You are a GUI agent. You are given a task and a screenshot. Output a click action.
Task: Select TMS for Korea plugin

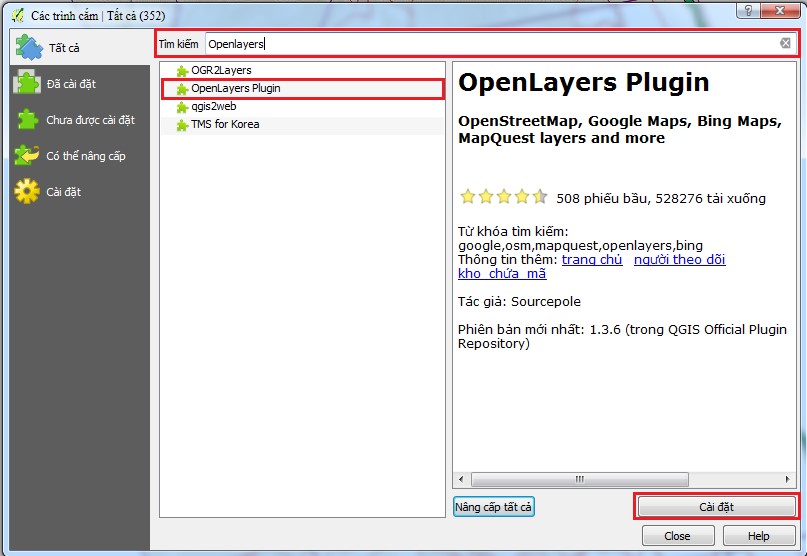tap(224, 125)
